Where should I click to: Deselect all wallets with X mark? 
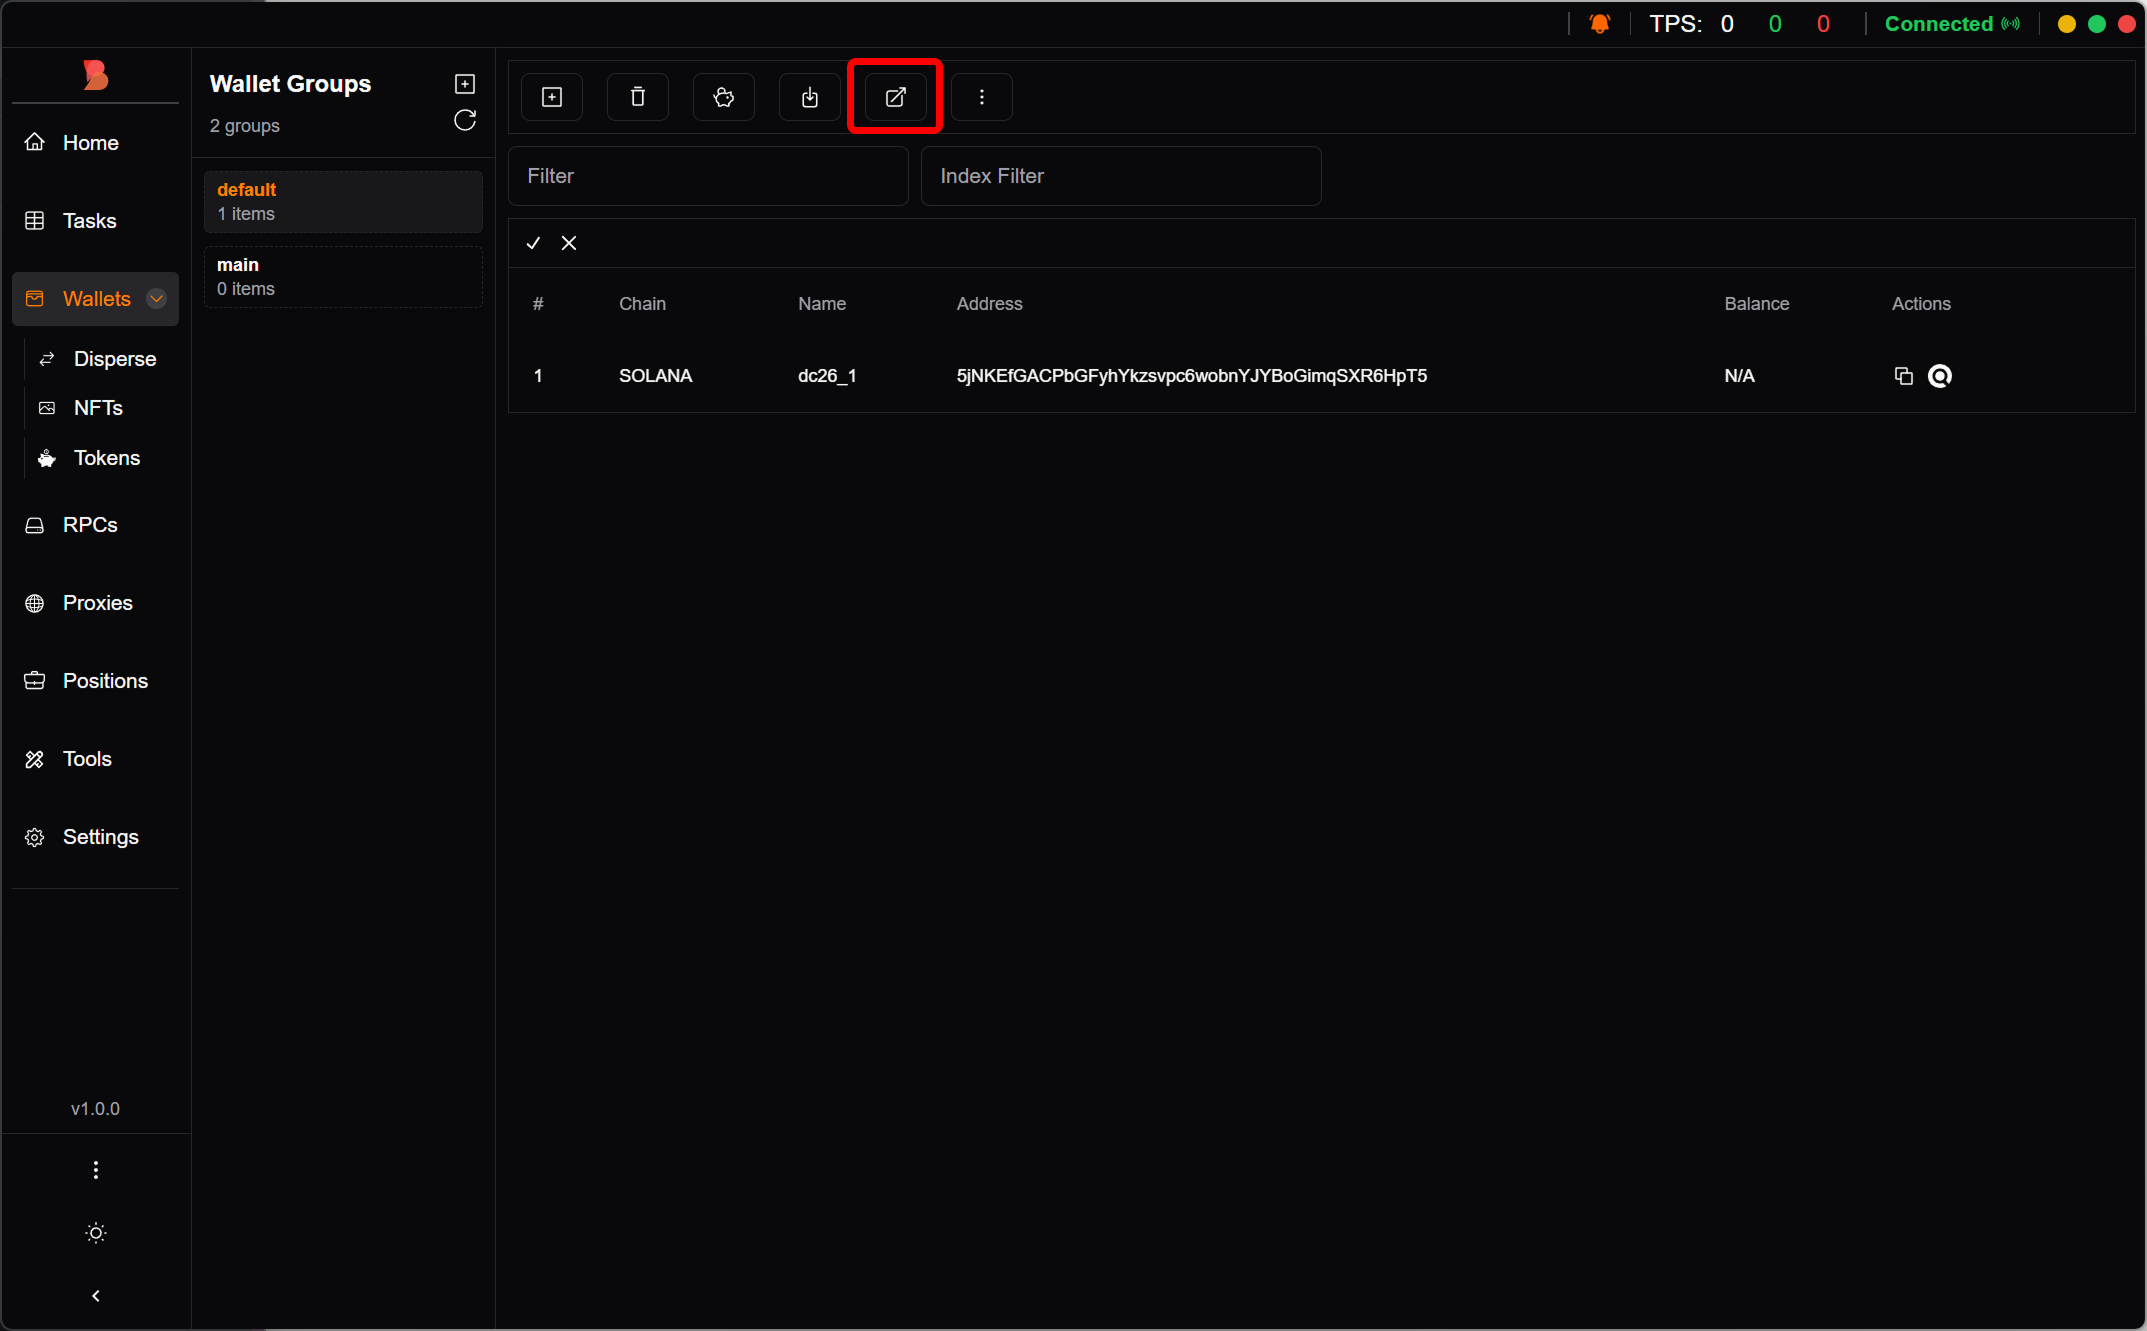pos(569,243)
